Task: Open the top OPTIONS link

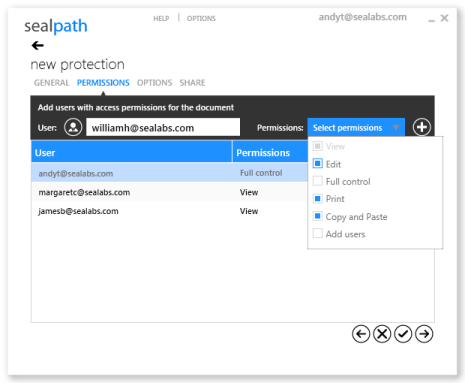Action: pos(201,18)
